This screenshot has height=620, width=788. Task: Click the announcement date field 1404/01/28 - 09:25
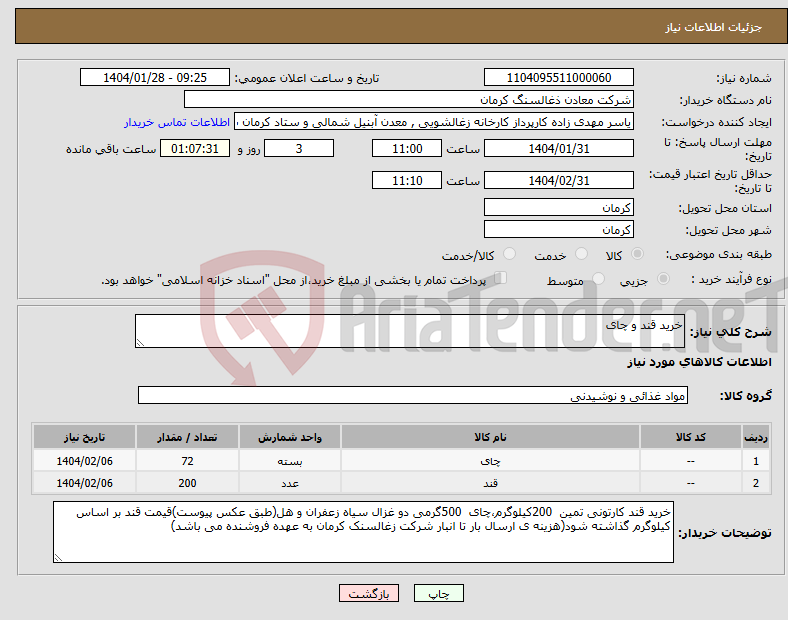[x=155, y=78]
